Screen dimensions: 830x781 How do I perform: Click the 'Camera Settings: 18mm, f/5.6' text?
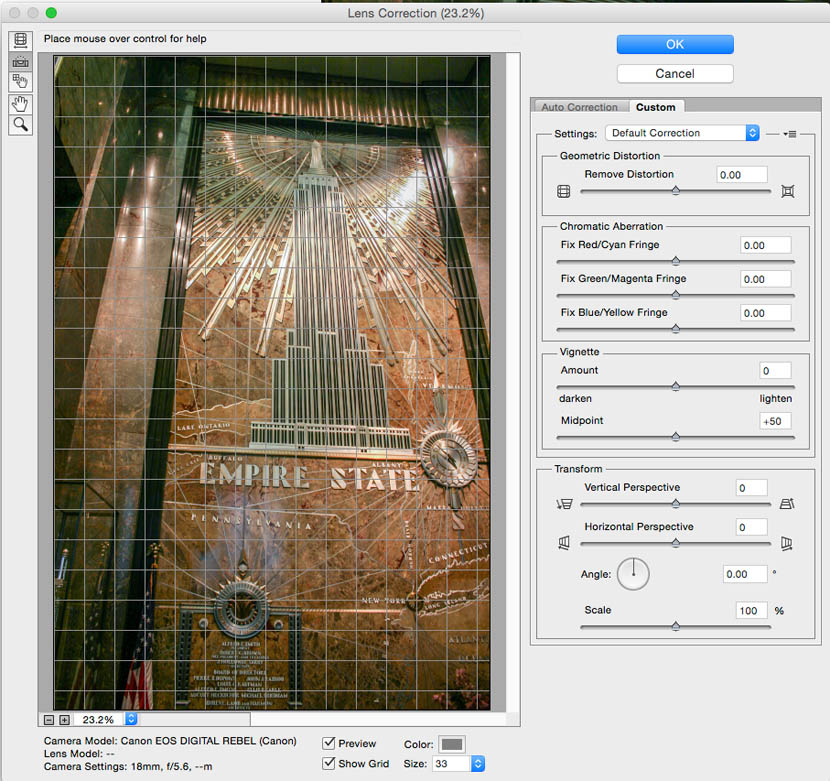click(128, 766)
